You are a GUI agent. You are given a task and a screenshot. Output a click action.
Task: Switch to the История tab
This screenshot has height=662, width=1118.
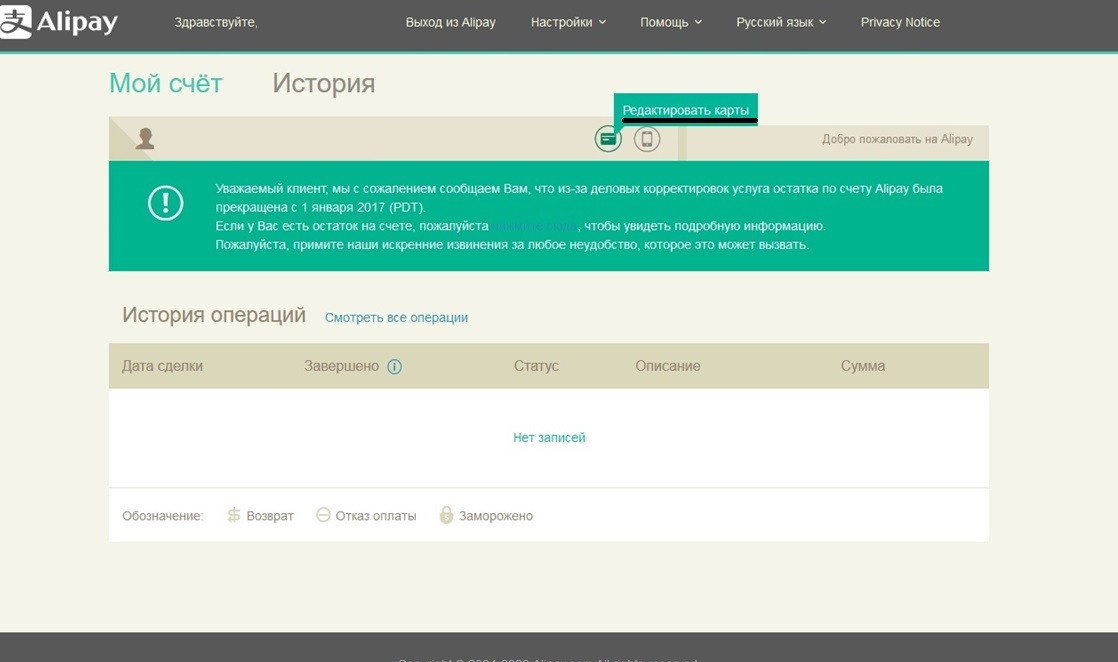(324, 83)
